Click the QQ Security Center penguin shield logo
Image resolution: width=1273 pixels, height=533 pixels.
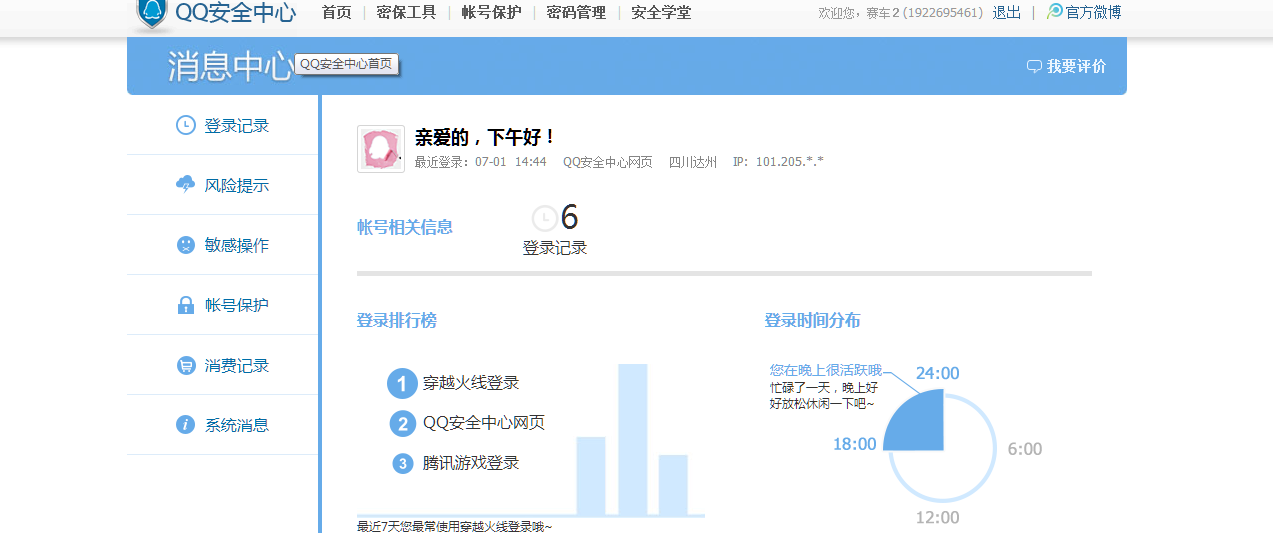pyautogui.click(x=152, y=13)
